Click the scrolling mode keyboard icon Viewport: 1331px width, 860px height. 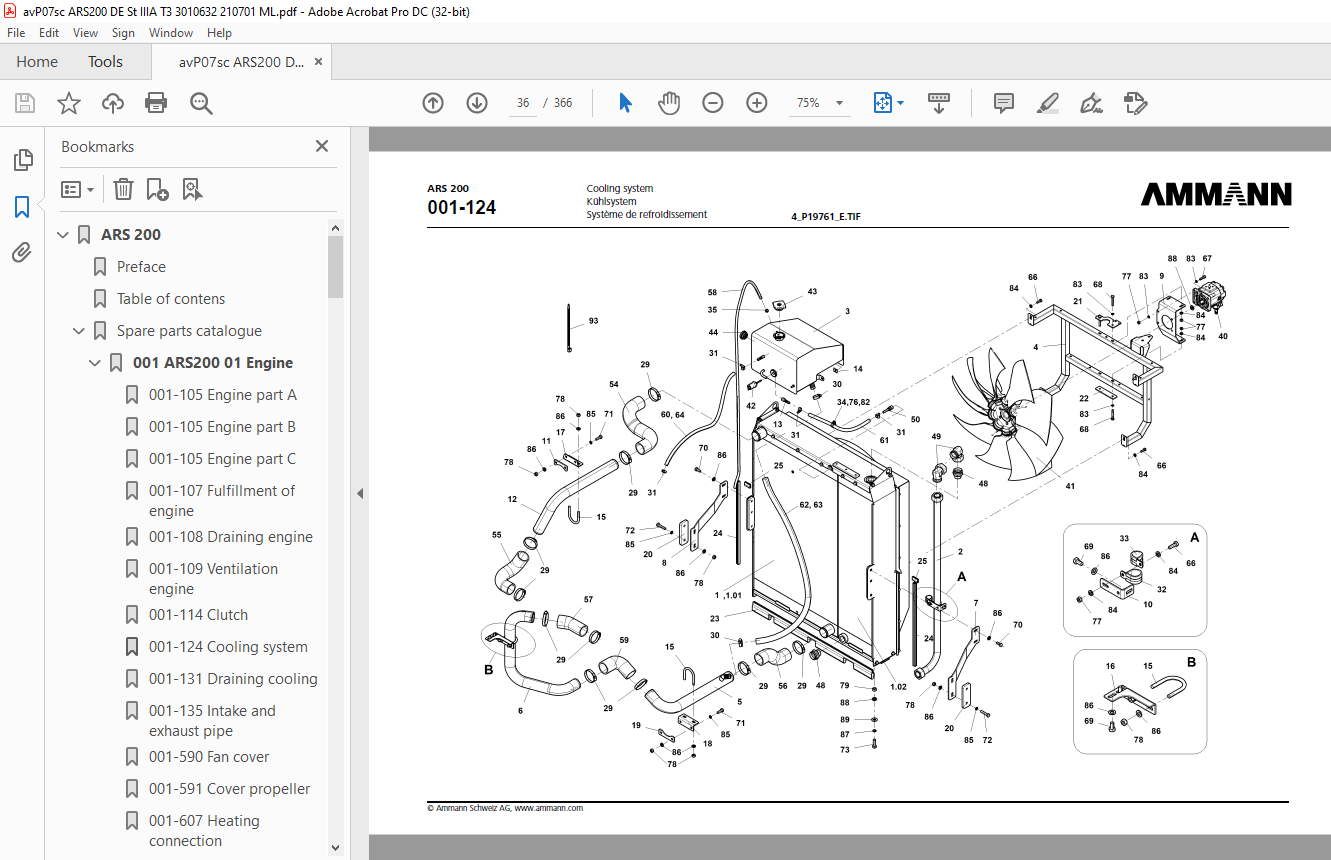click(x=939, y=103)
